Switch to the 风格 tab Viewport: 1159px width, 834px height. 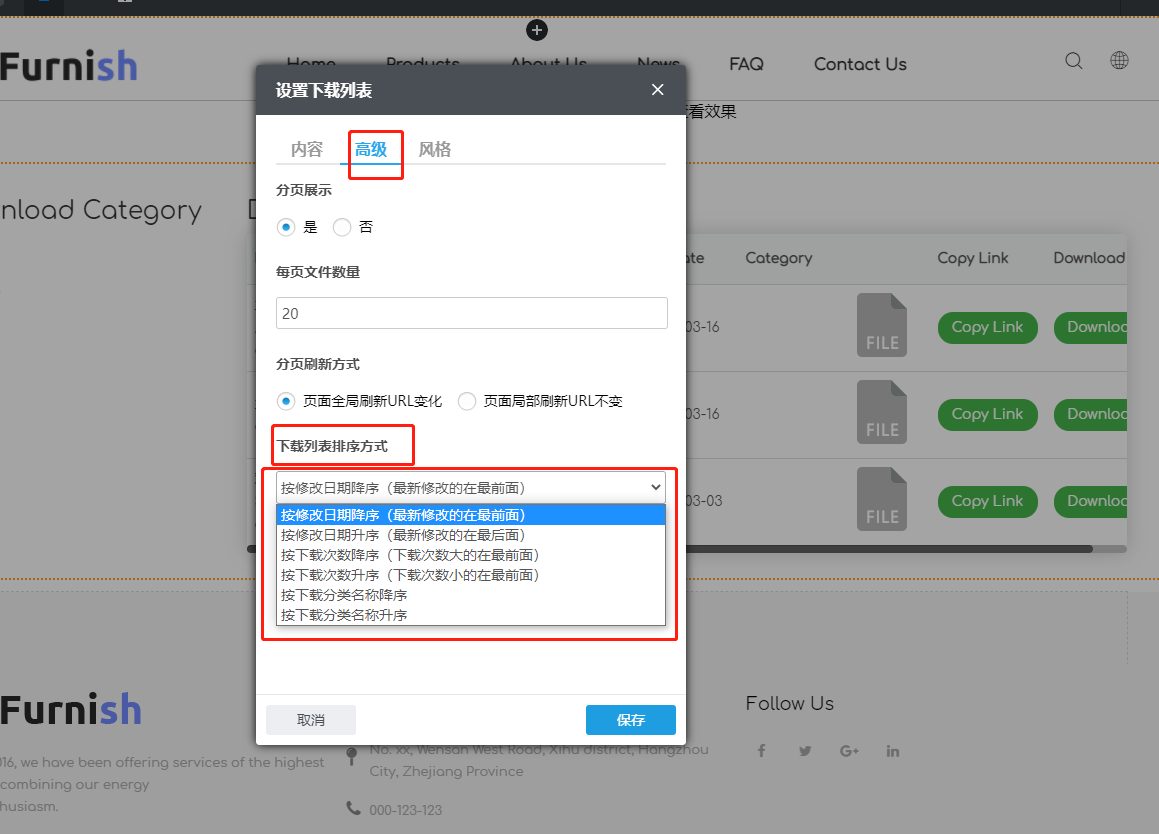pos(435,148)
